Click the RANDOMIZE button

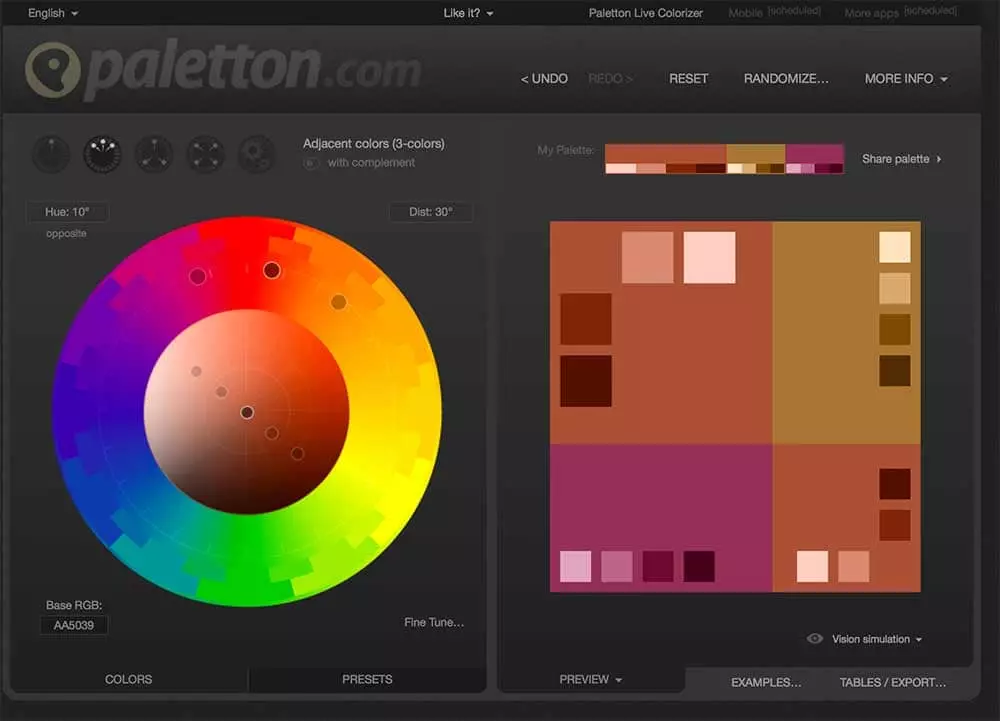pyautogui.click(x=786, y=78)
